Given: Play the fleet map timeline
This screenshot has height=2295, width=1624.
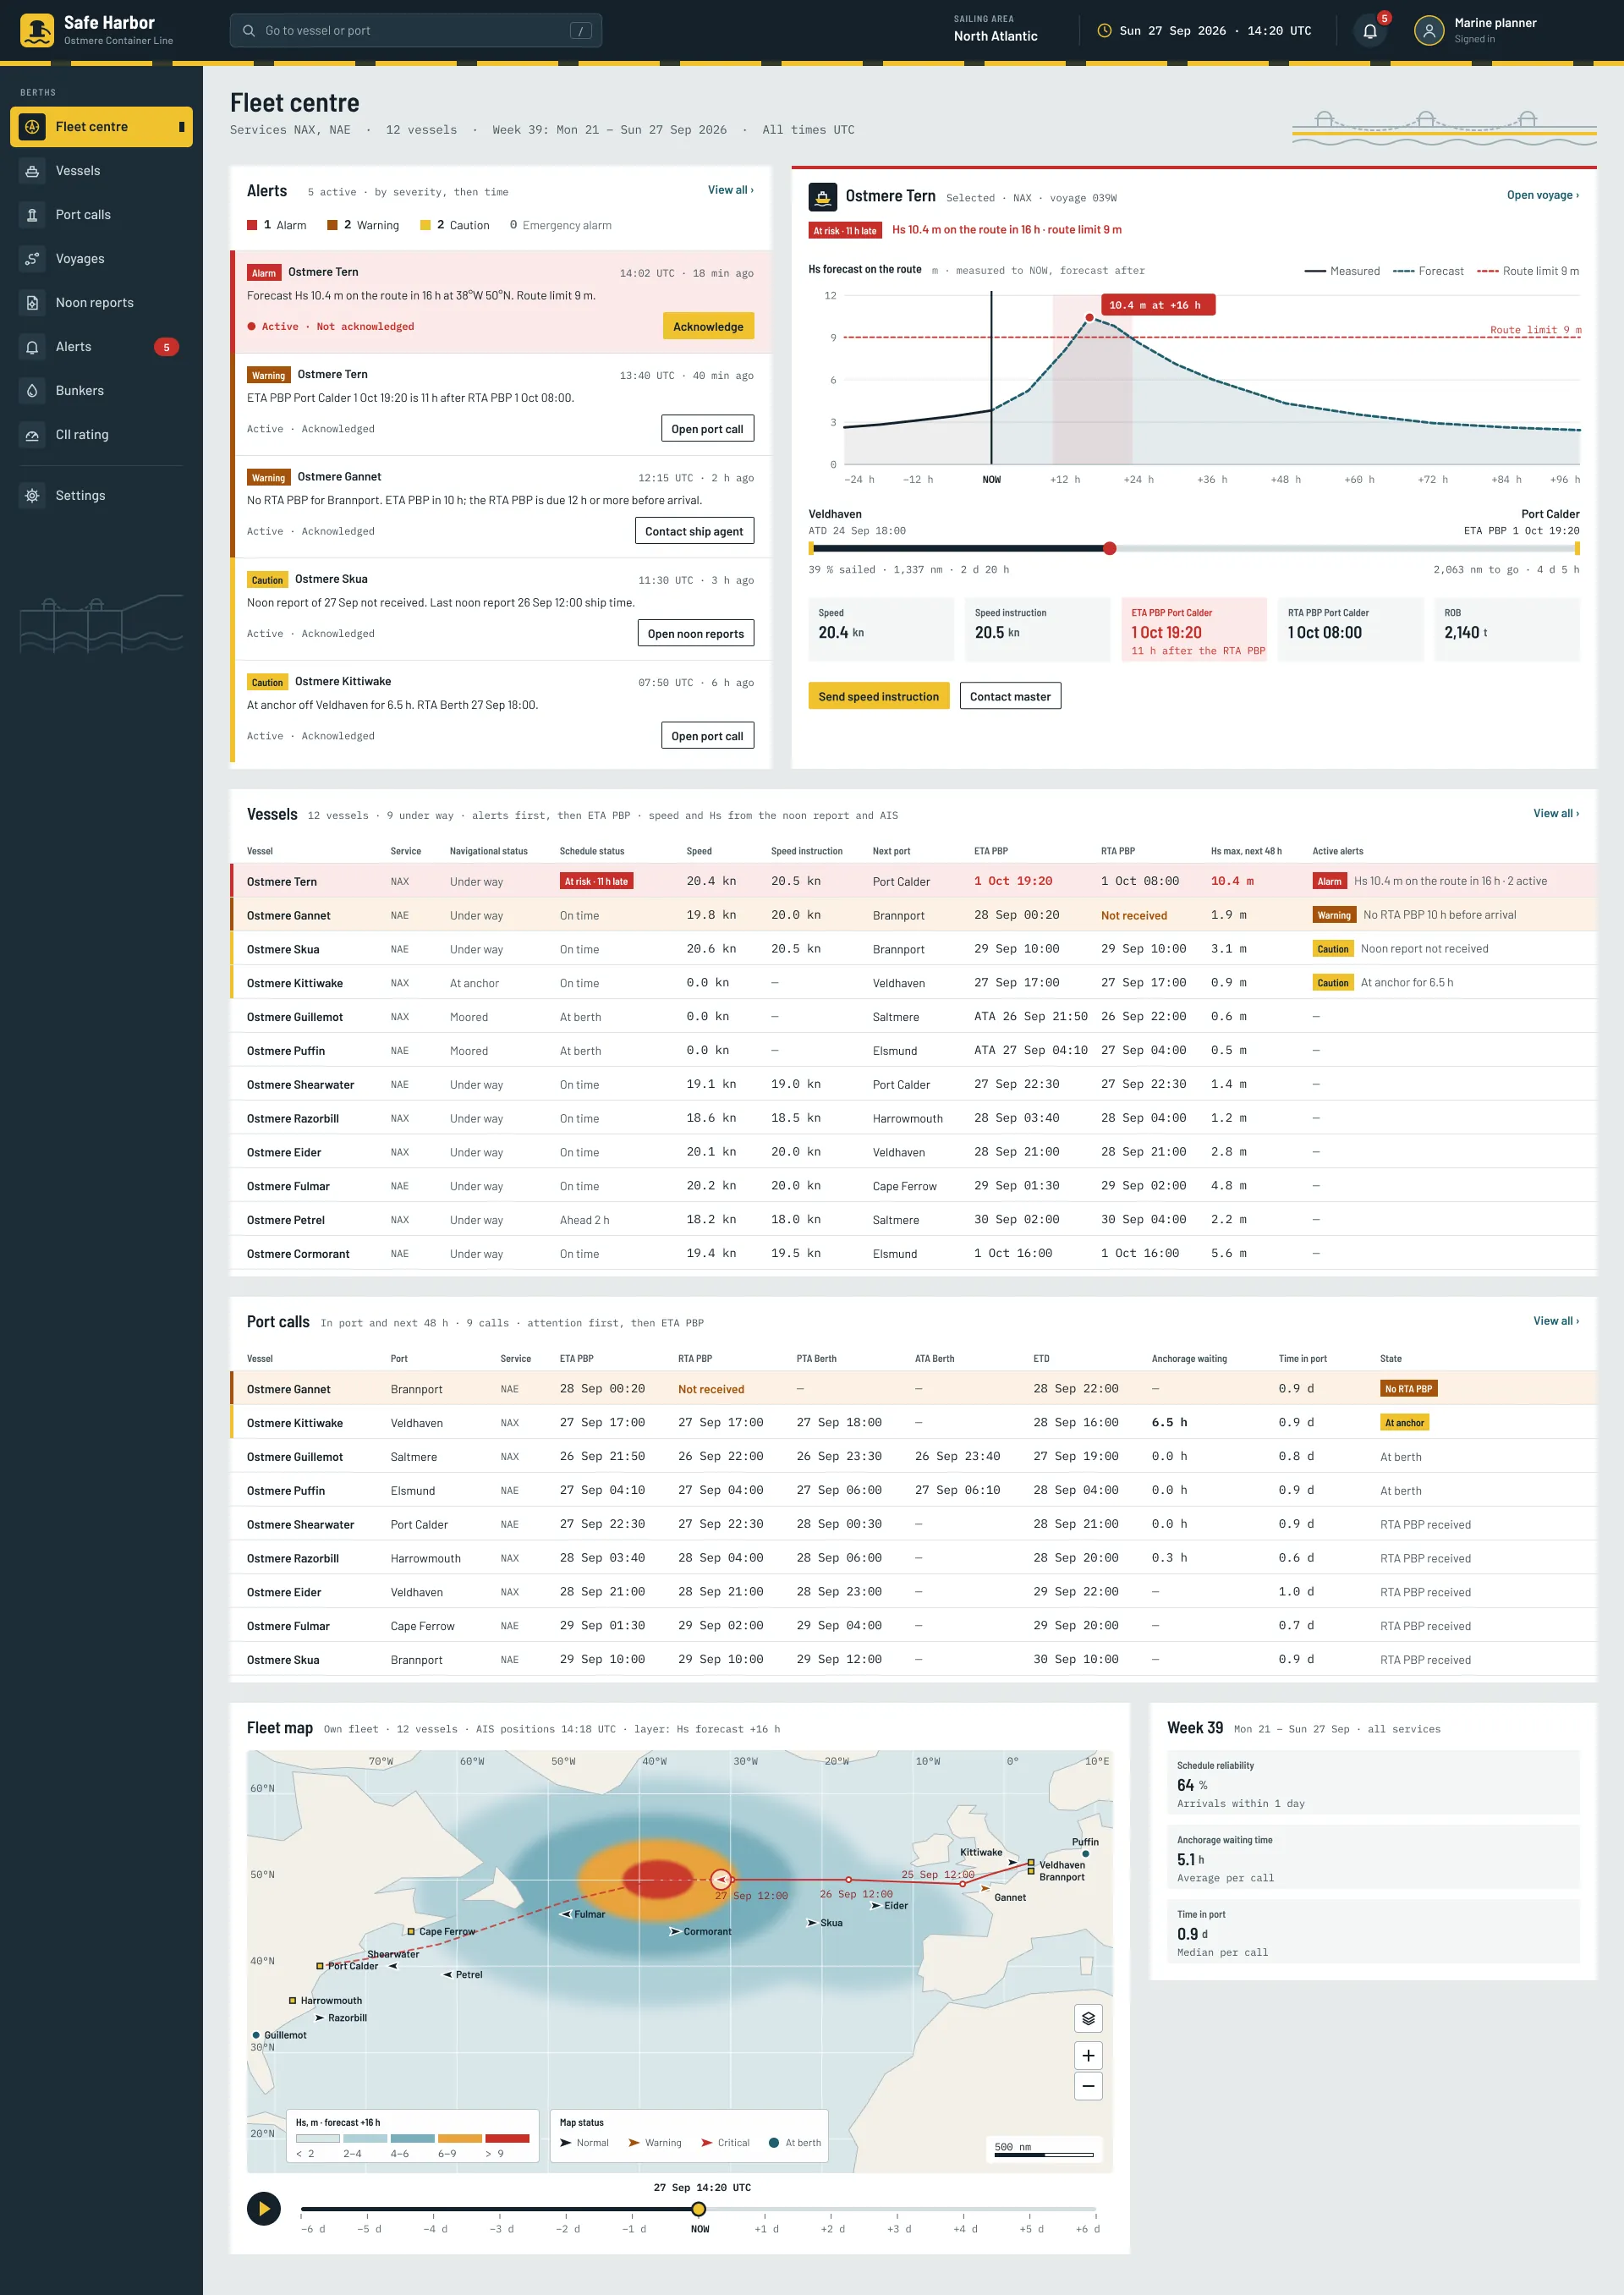Looking at the screenshot, I should tap(264, 2208).
